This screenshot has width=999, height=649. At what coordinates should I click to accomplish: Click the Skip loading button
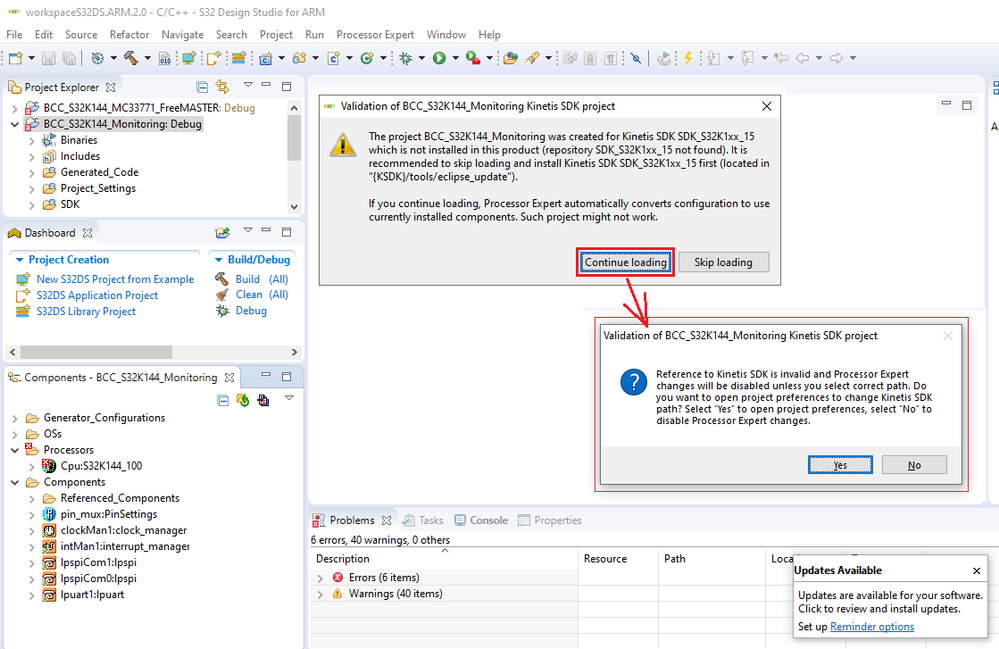[723, 262]
